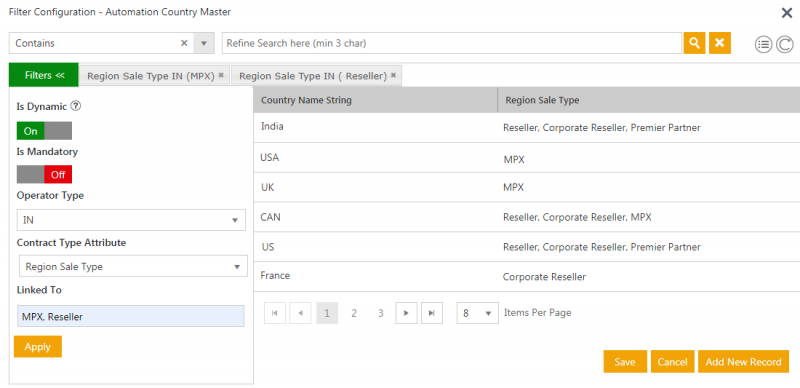Screen dimensions: 800x388
Task: Select the USA row
Action: pyautogui.click(x=527, y=158)
